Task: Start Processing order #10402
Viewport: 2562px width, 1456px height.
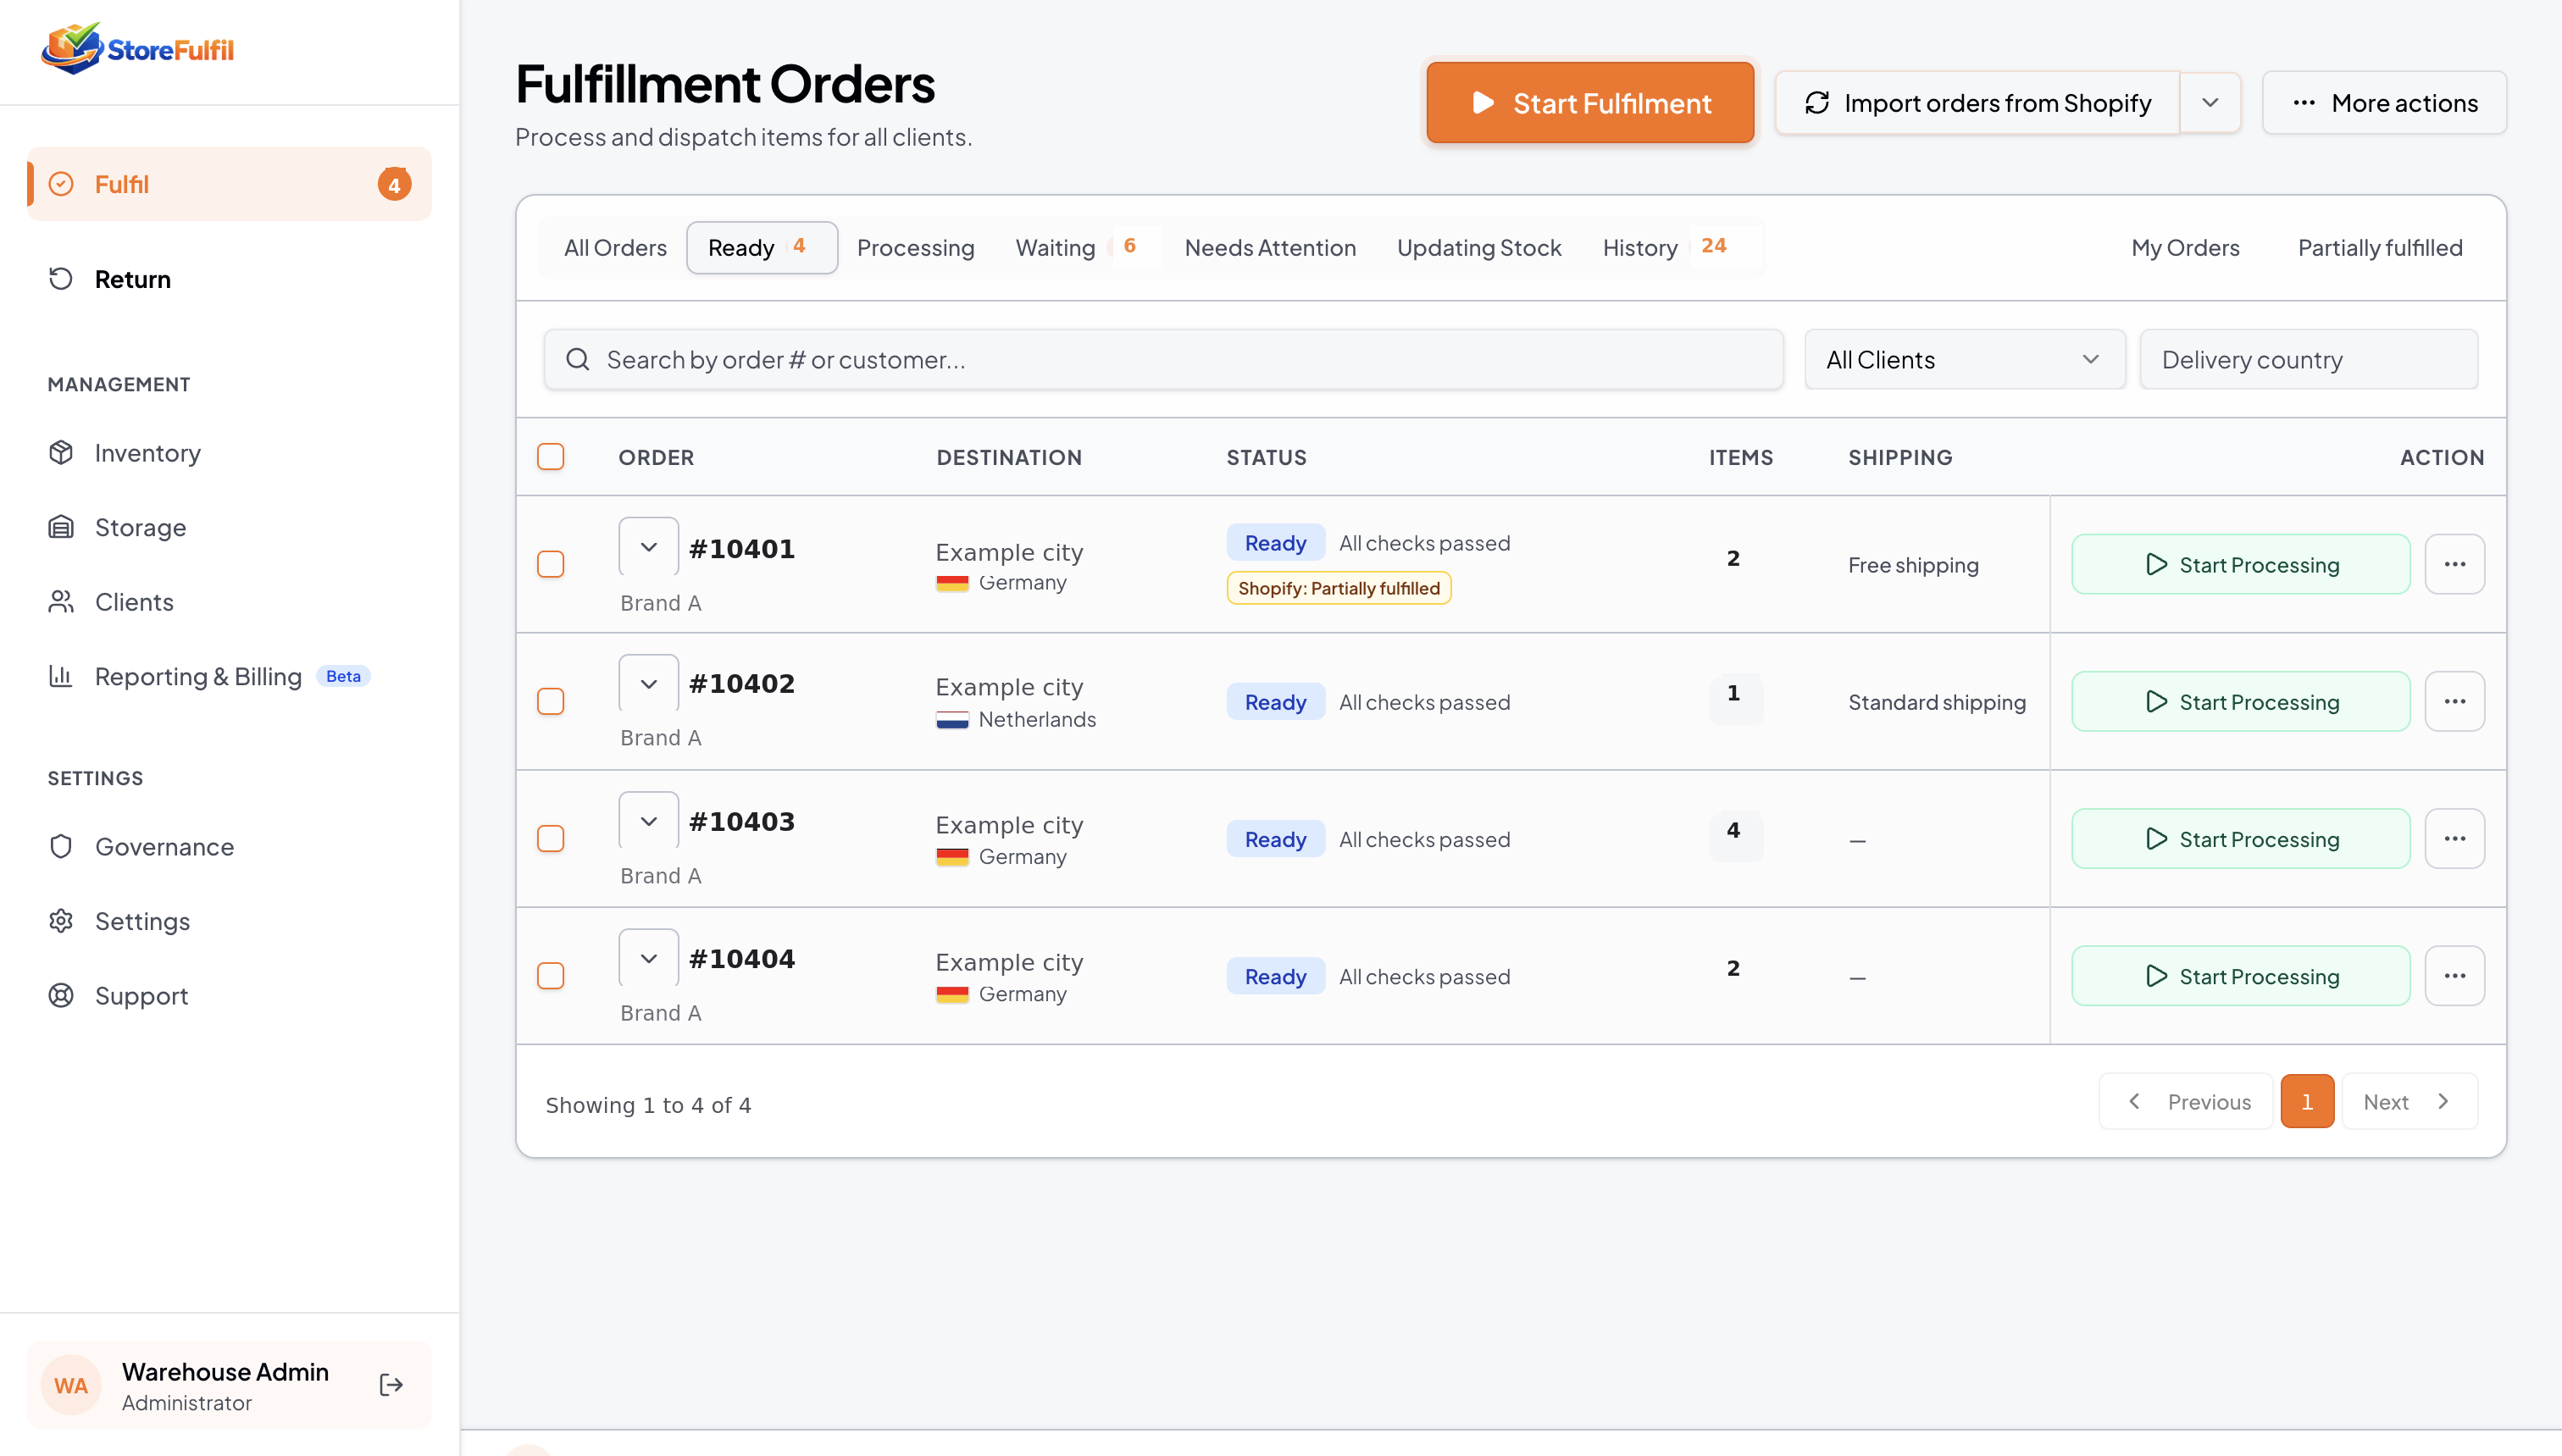Action: (x=2241, y=701)
